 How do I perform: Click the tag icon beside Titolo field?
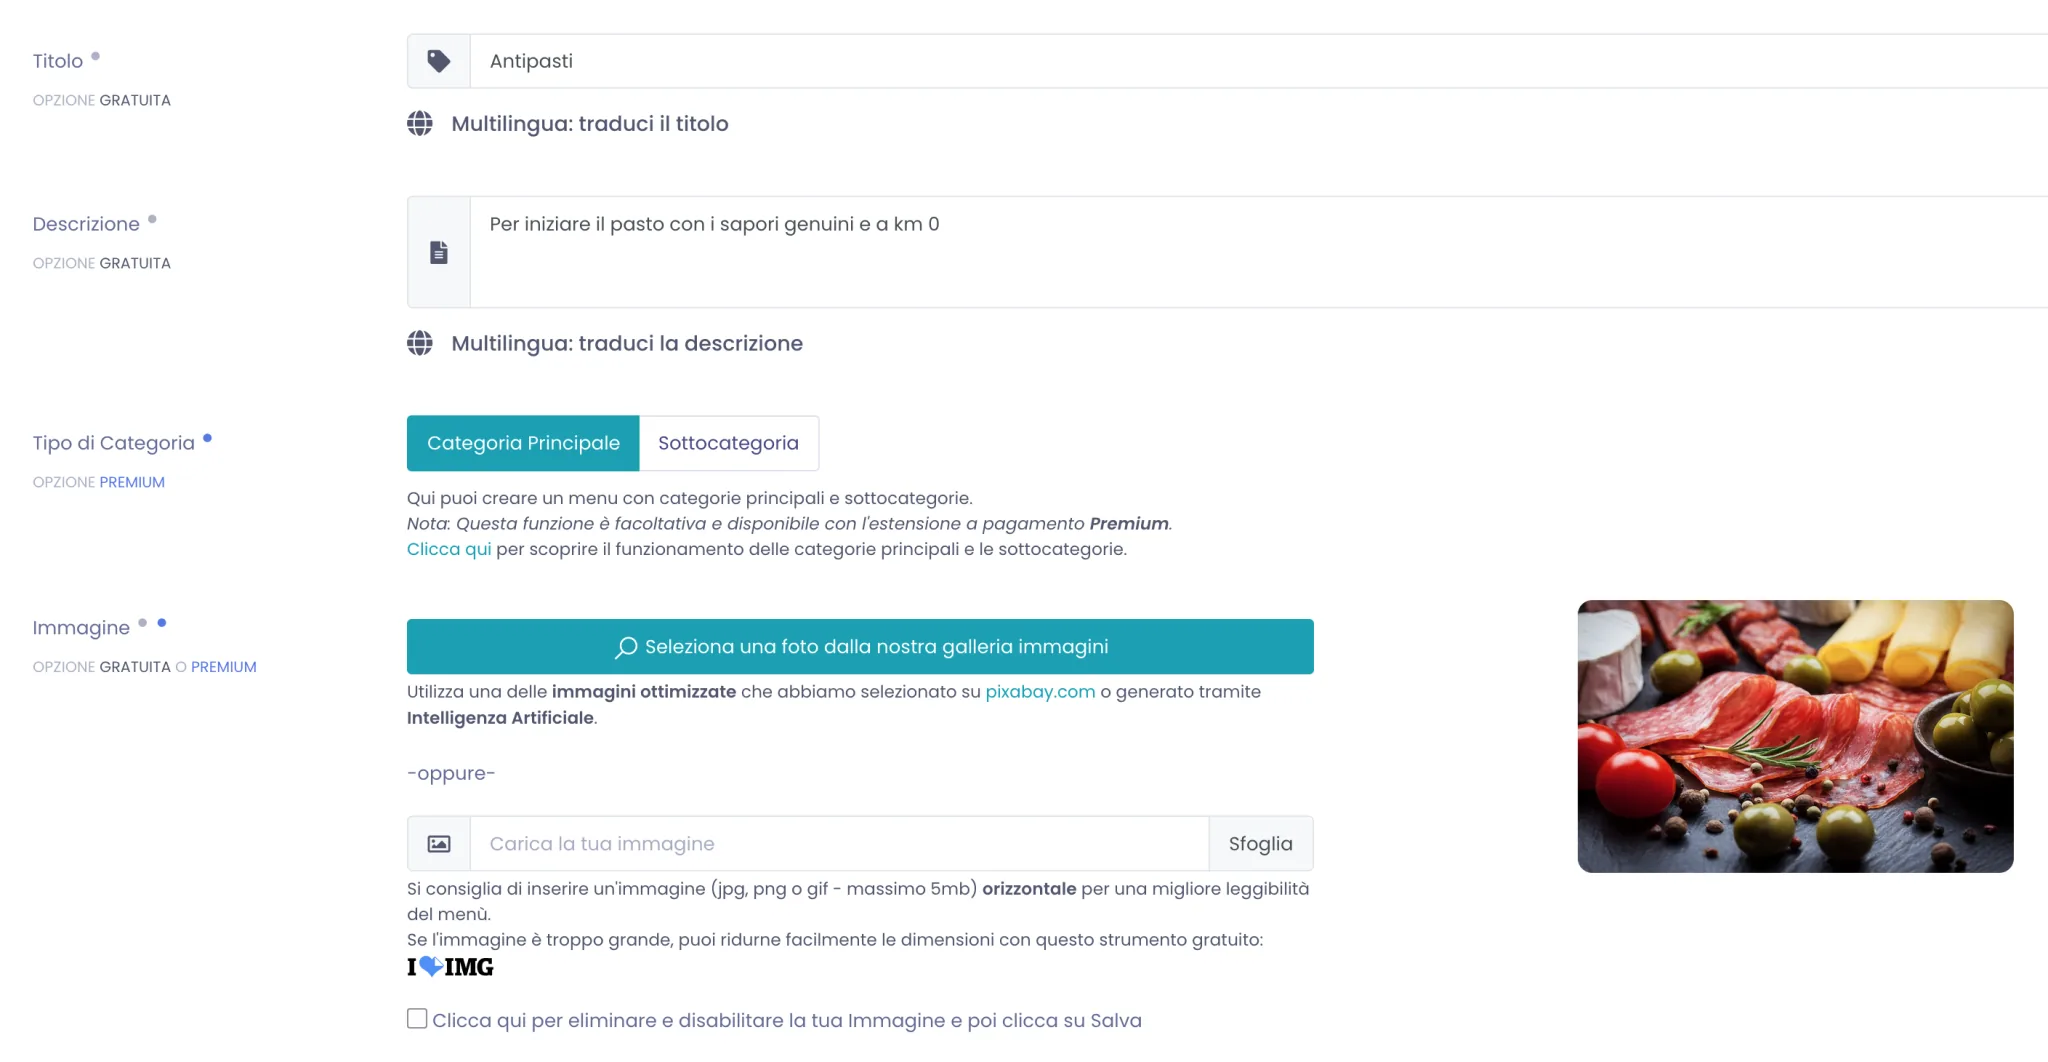point(438,61)
